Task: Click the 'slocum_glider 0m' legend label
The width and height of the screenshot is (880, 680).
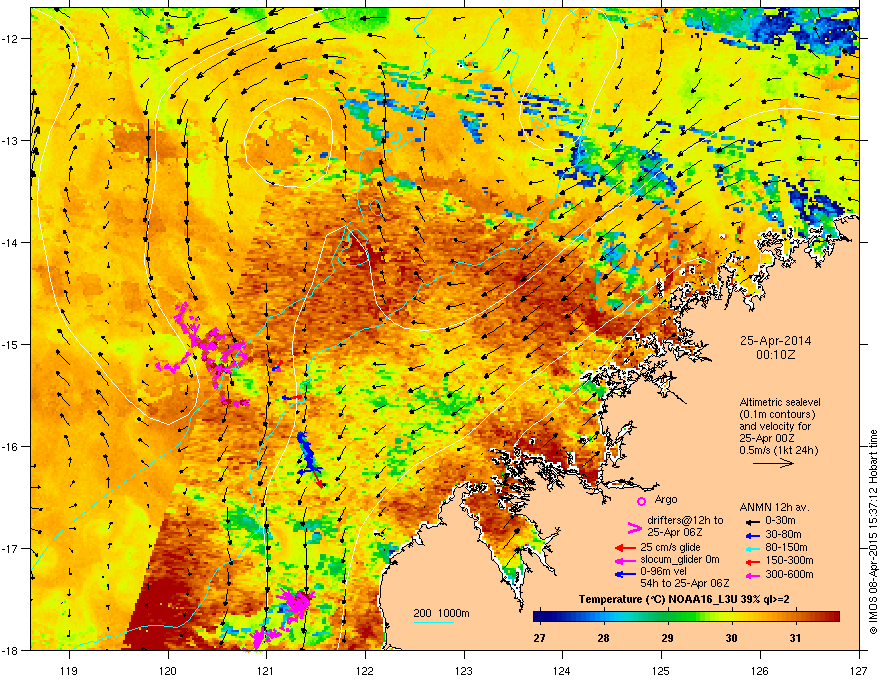Action: pyautogui.click(x=680, y=559)
